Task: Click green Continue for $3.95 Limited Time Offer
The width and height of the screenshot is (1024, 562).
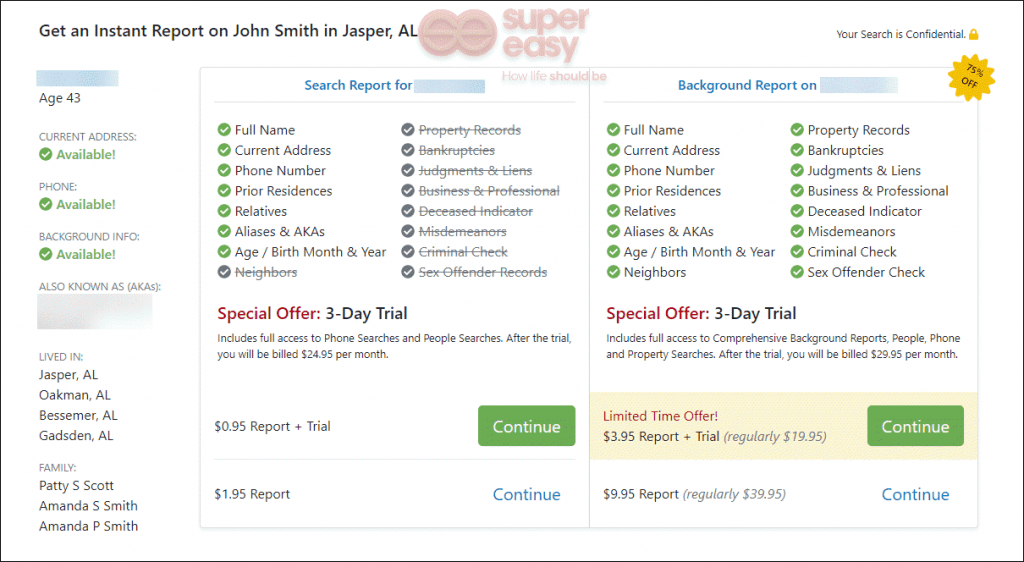Action: (915, 426)
